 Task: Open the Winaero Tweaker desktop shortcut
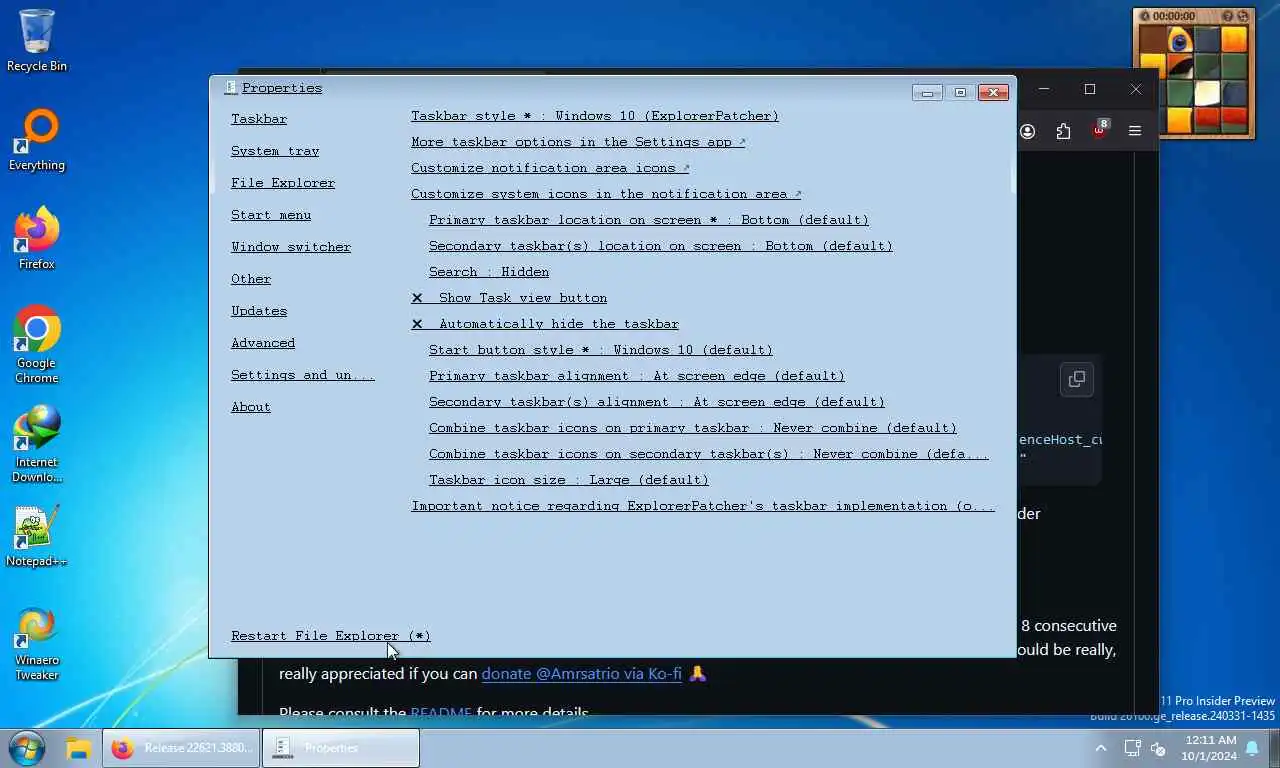[37, 642]
